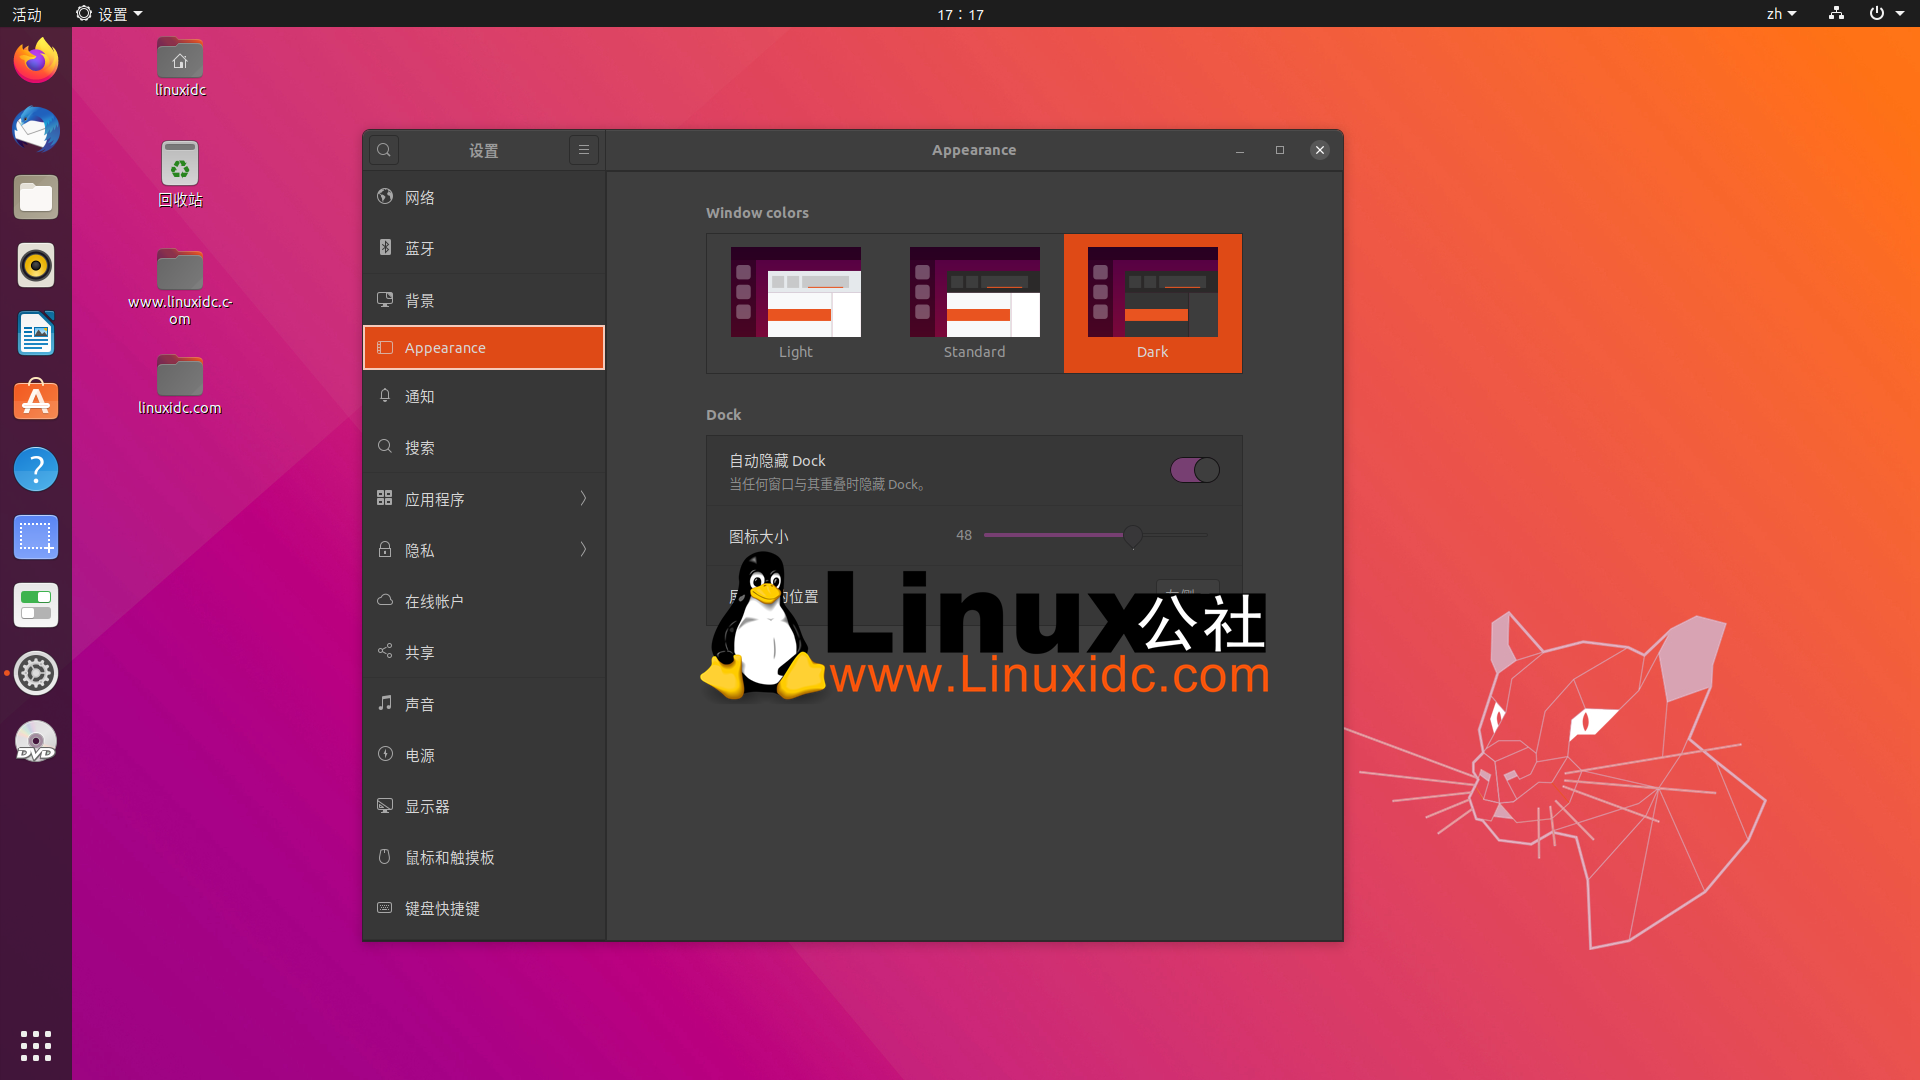1920x1080 pixels.
Task: Disable 自动隐藏 Dock toggle
Action: 1195,470
